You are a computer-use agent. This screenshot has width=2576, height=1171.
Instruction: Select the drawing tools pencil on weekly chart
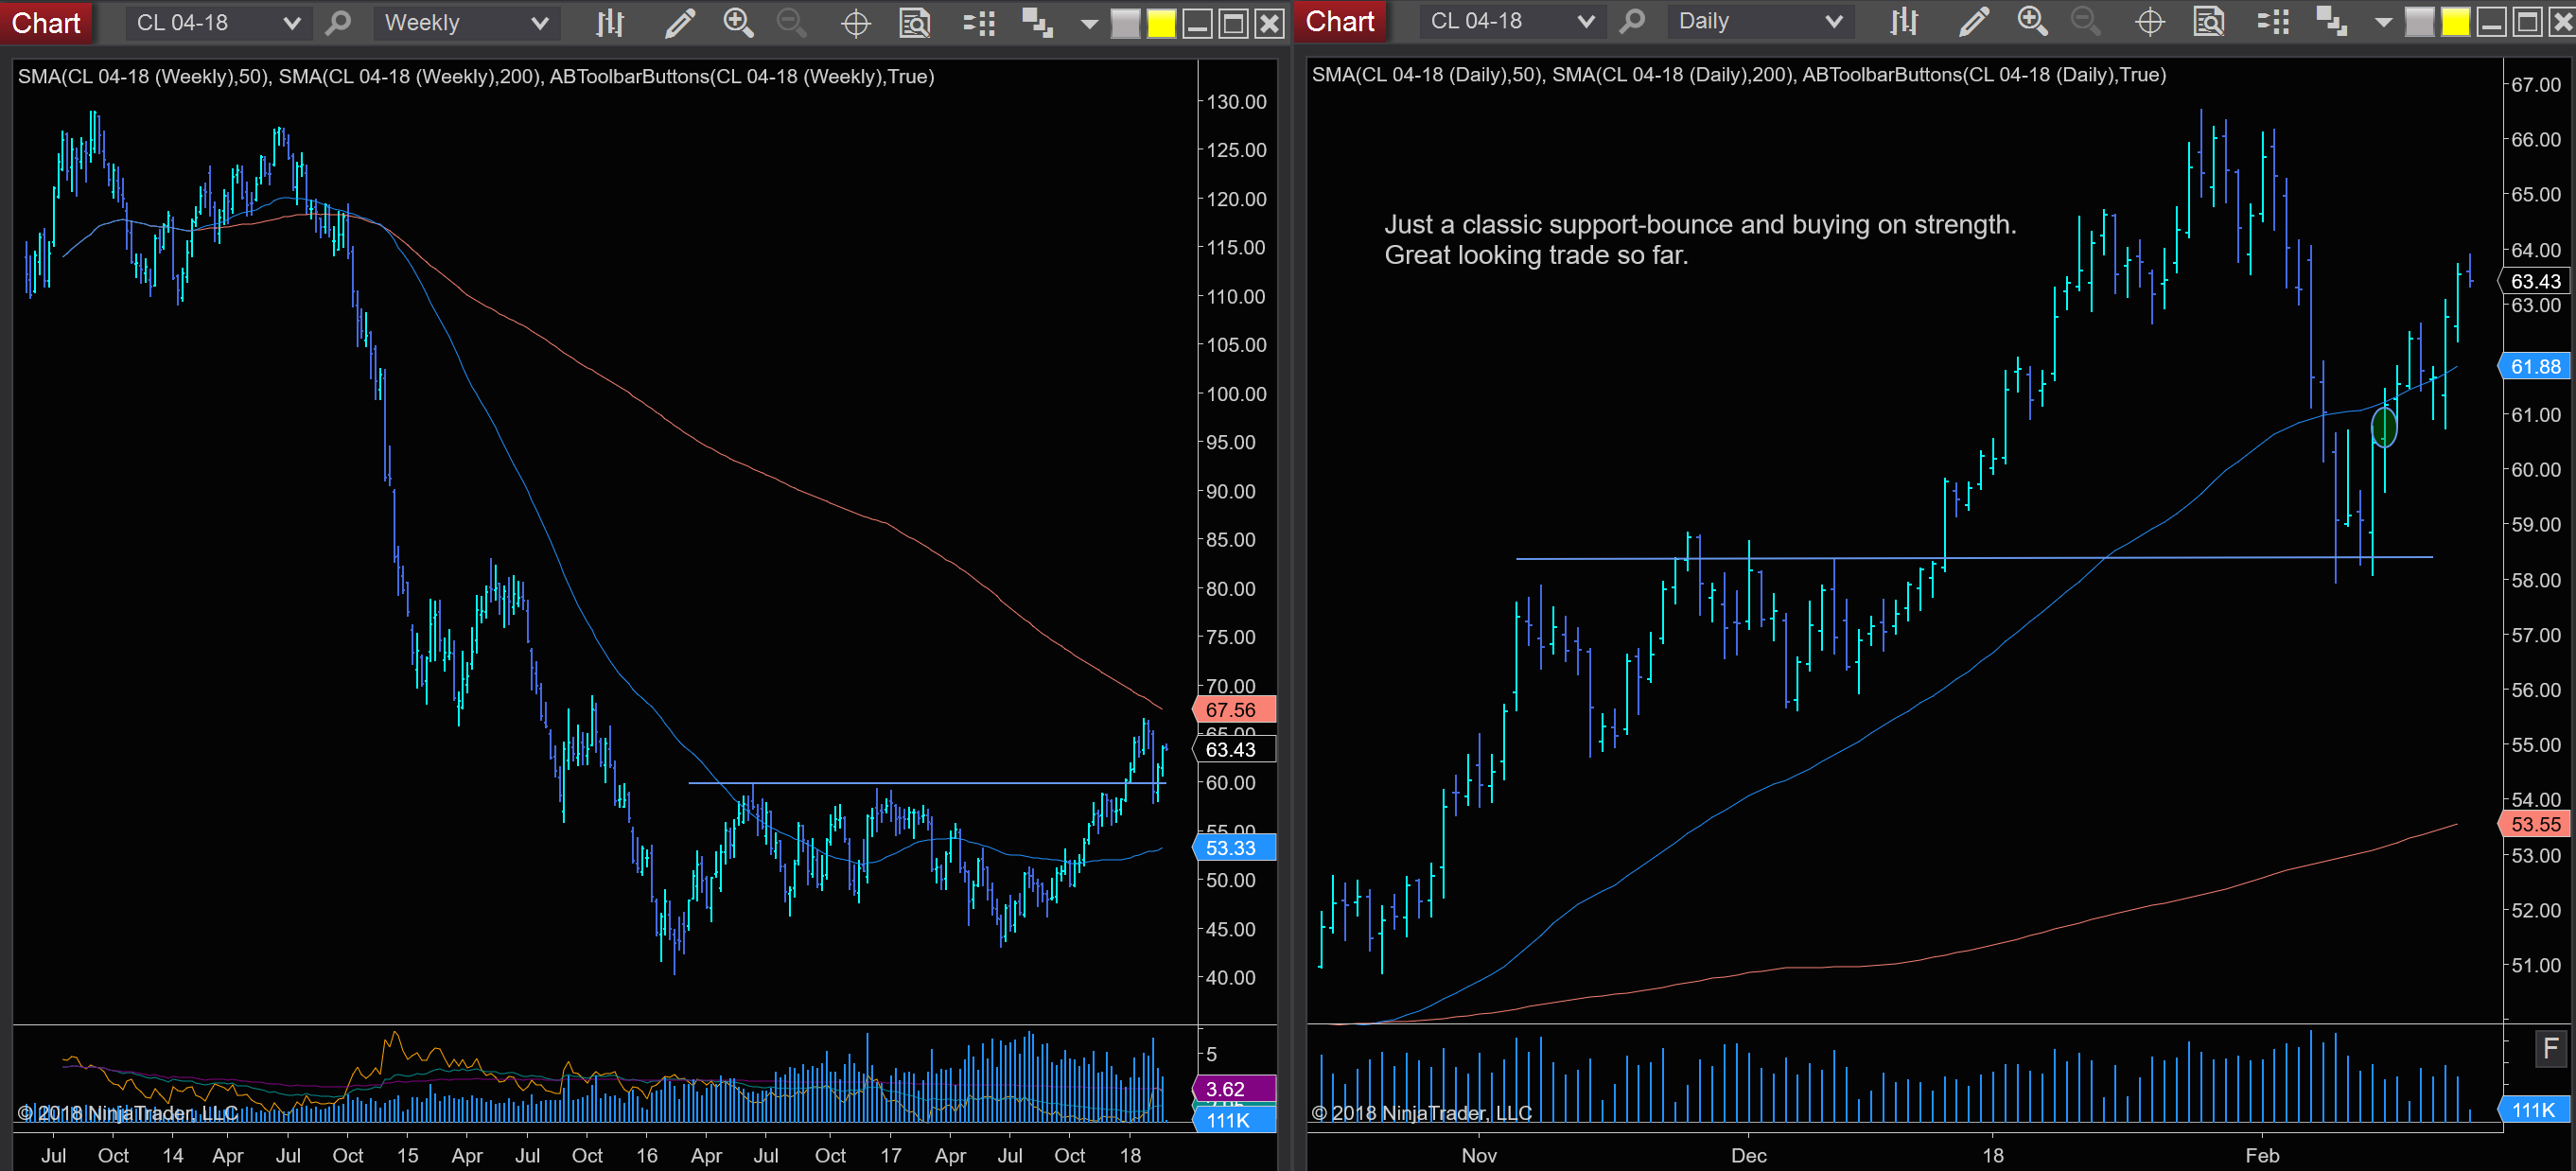click(x=680, y=23)
